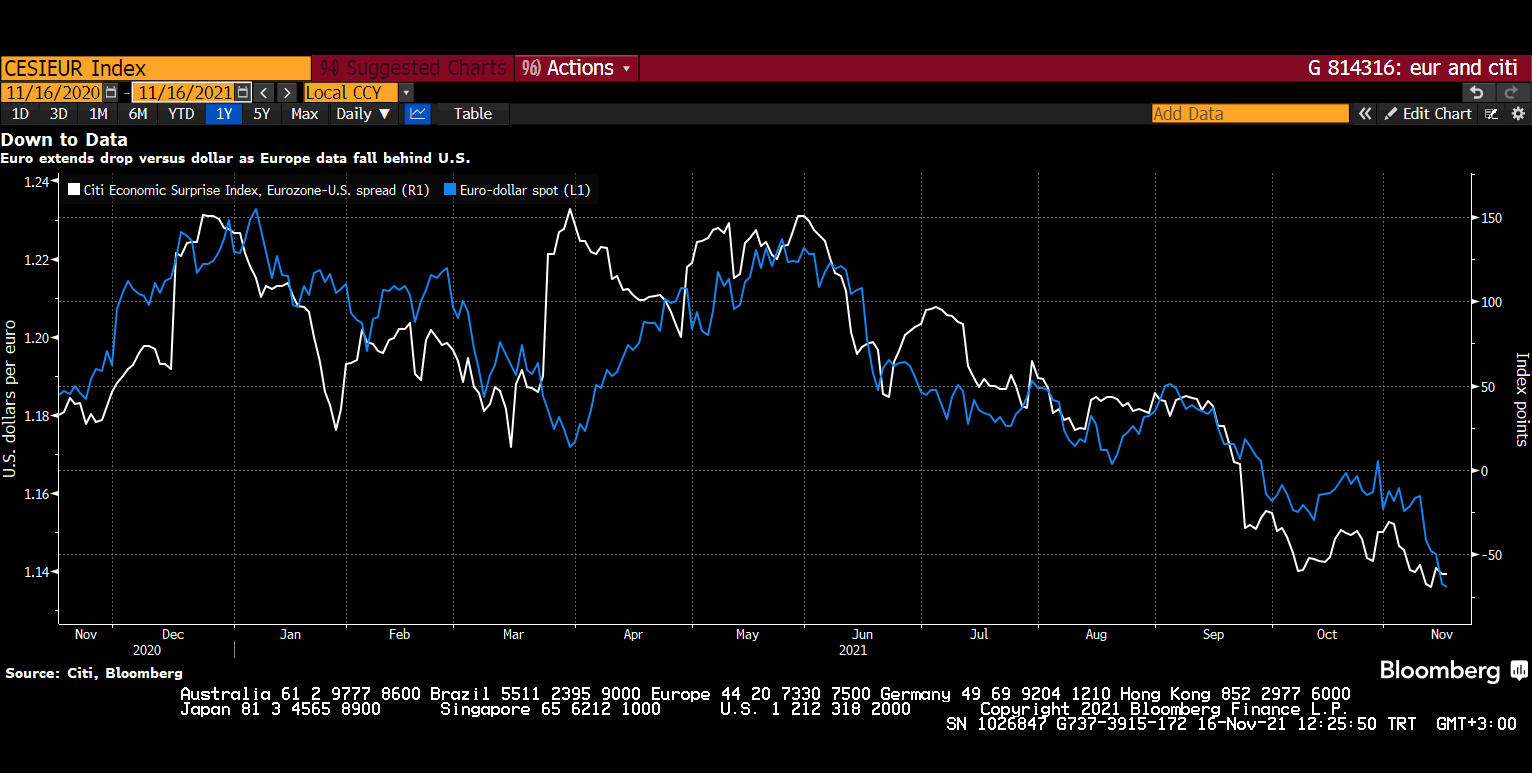1532x773 pixels.
Task: Click the Local CCY currency field
Action: [x=351, y=92]
